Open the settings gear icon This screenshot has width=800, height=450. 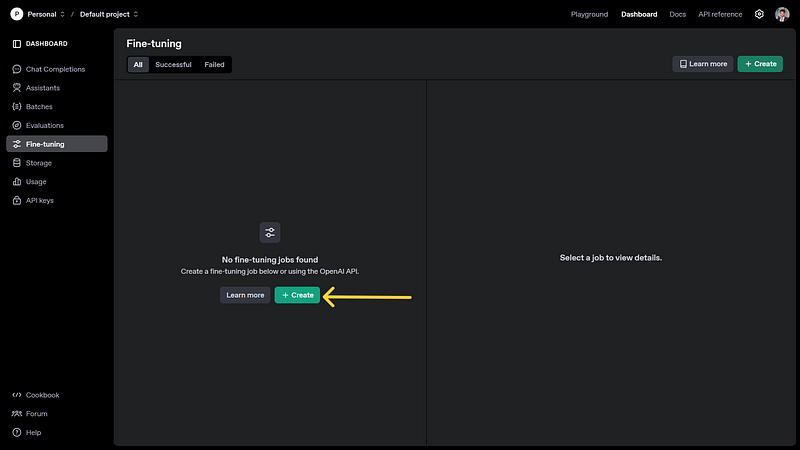759,14
